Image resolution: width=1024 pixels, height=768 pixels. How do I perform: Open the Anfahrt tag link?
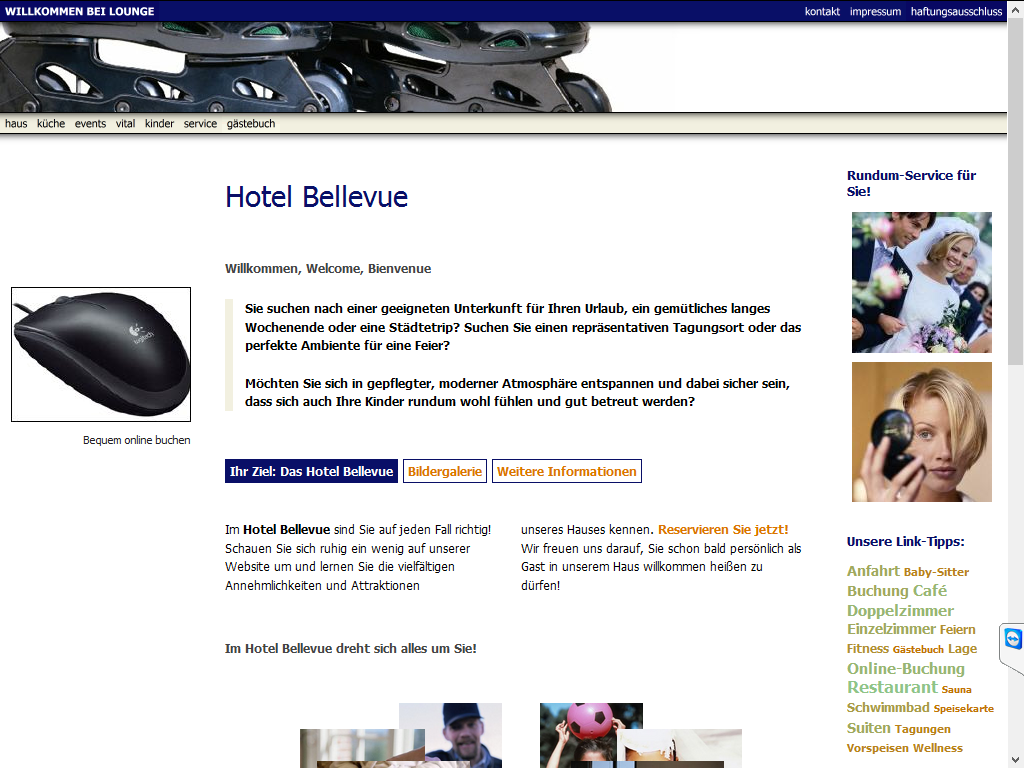pyautogui.click(x=873, y=571)
